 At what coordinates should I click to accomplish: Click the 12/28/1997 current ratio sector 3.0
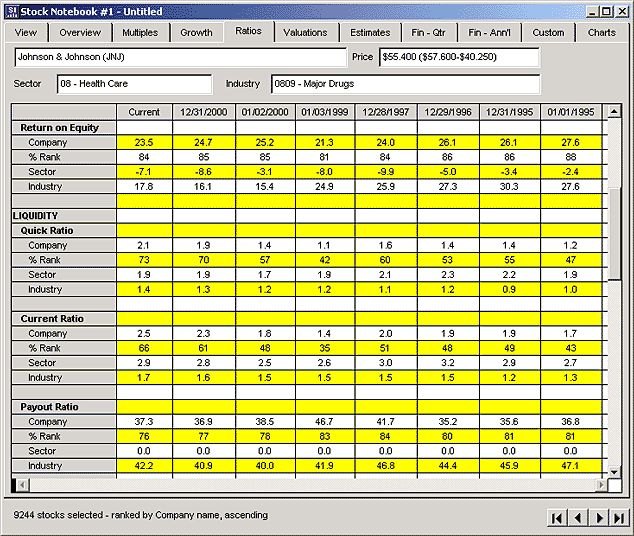[x=385, y=363]
